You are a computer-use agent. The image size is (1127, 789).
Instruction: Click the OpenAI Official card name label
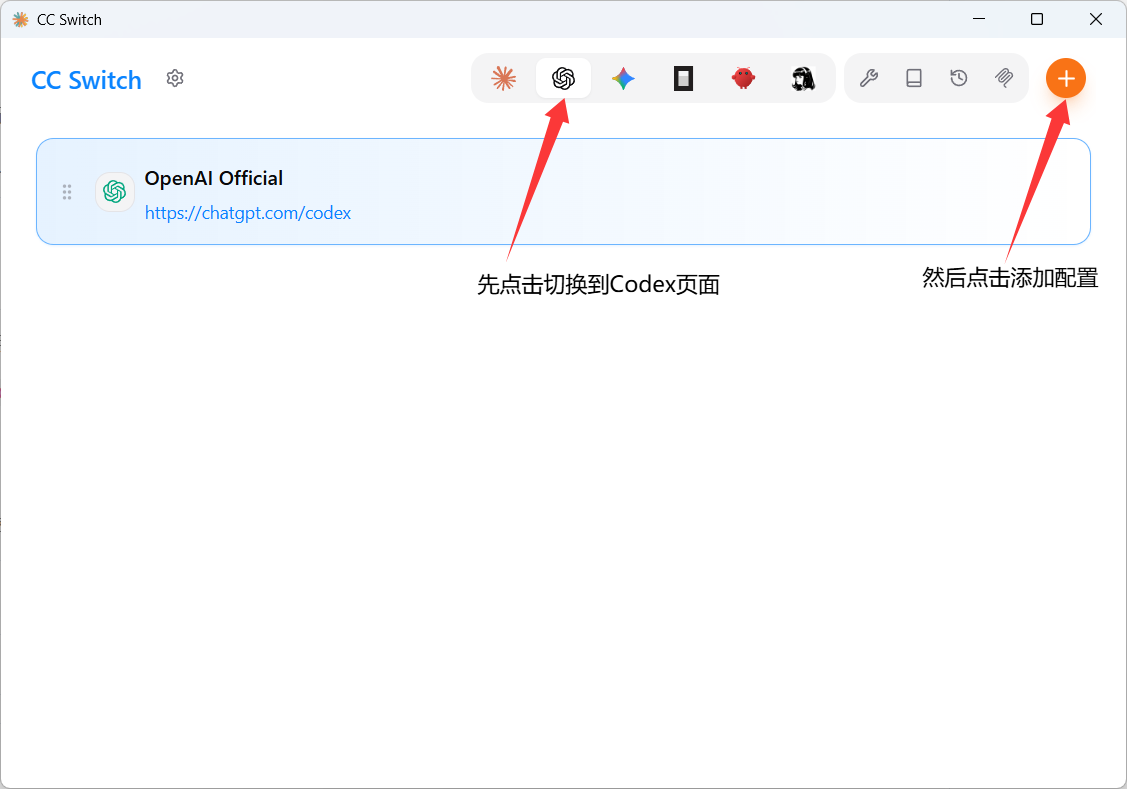[213, 178]
